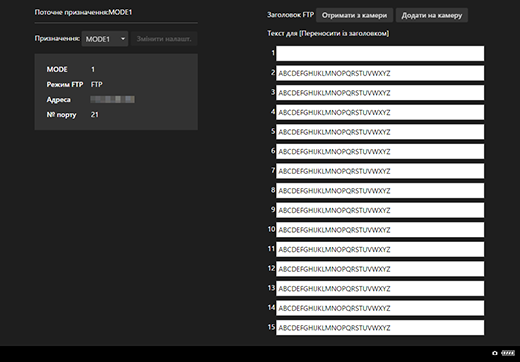Click the empty caption text field 1

tap(380, 53)
